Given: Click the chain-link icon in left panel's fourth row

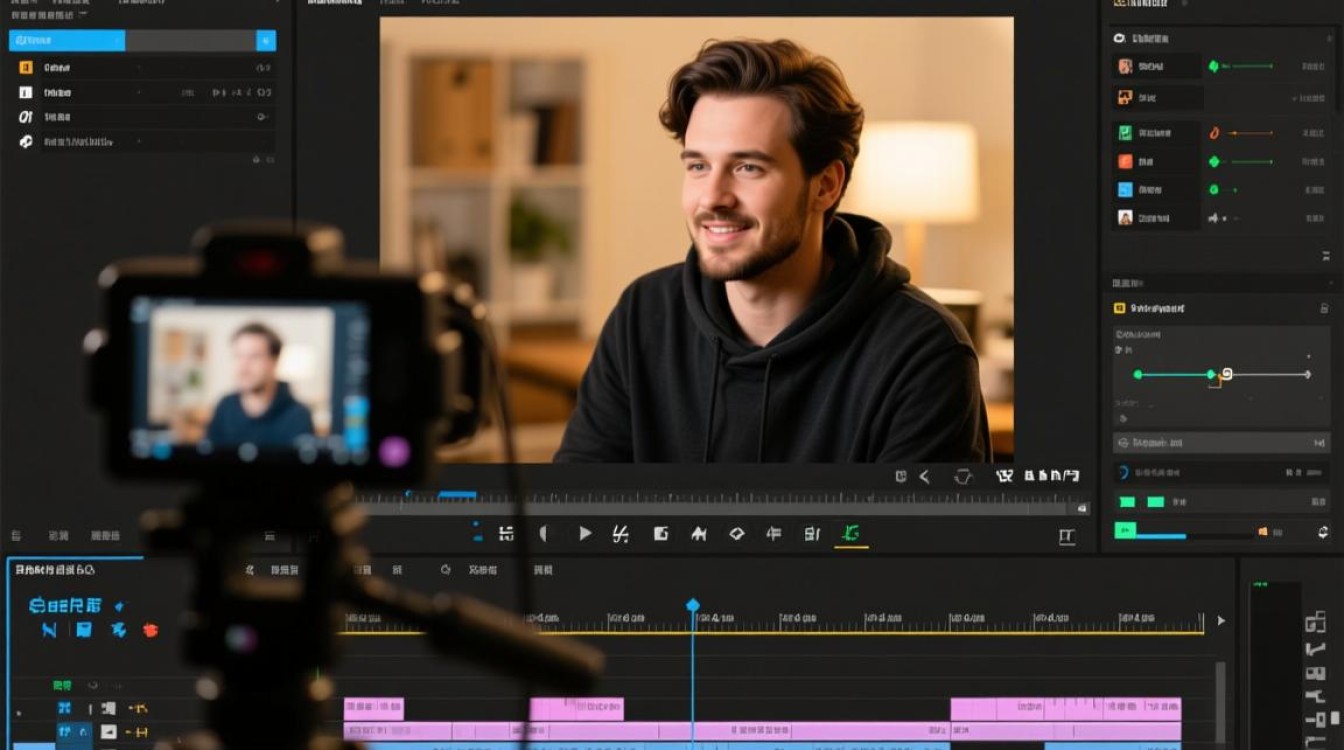Looking at the screenshot, I should click(x=26, y=142).
